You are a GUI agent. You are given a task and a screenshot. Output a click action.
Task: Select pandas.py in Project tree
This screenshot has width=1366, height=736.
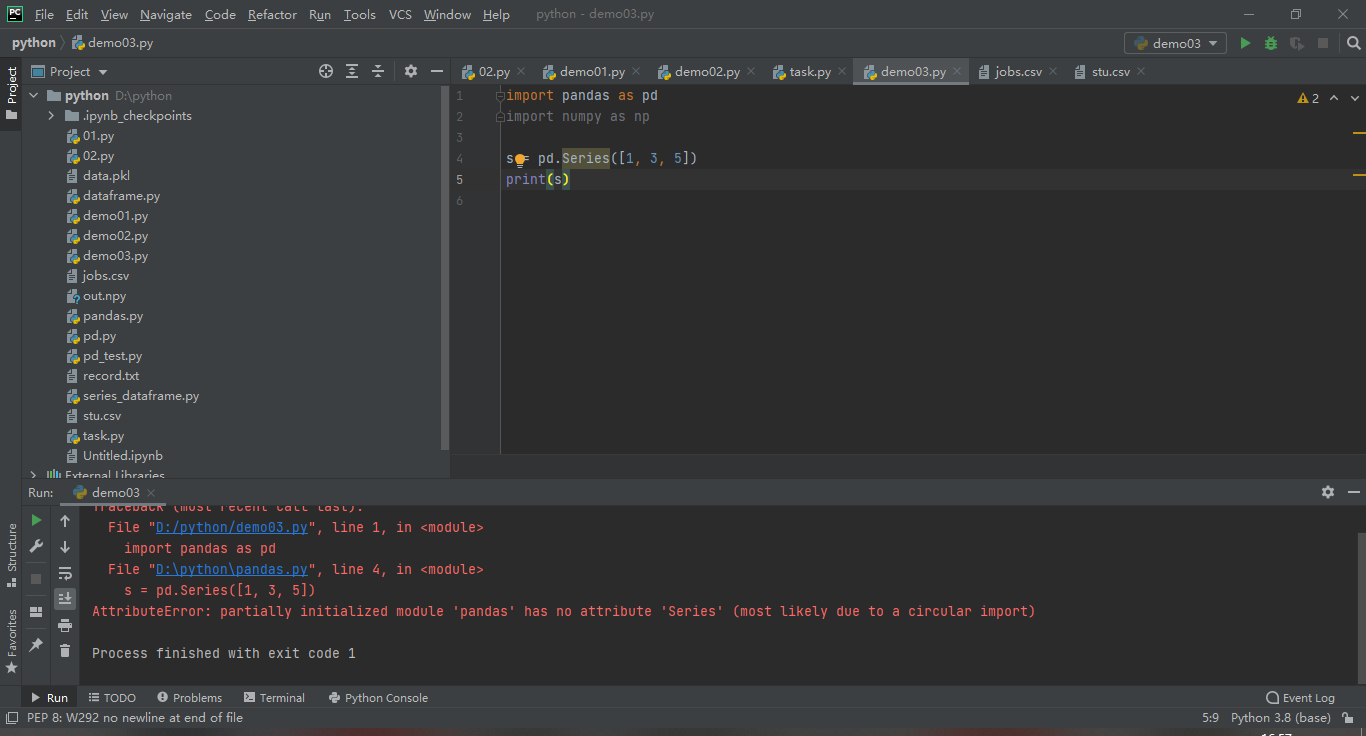(113, 316)
